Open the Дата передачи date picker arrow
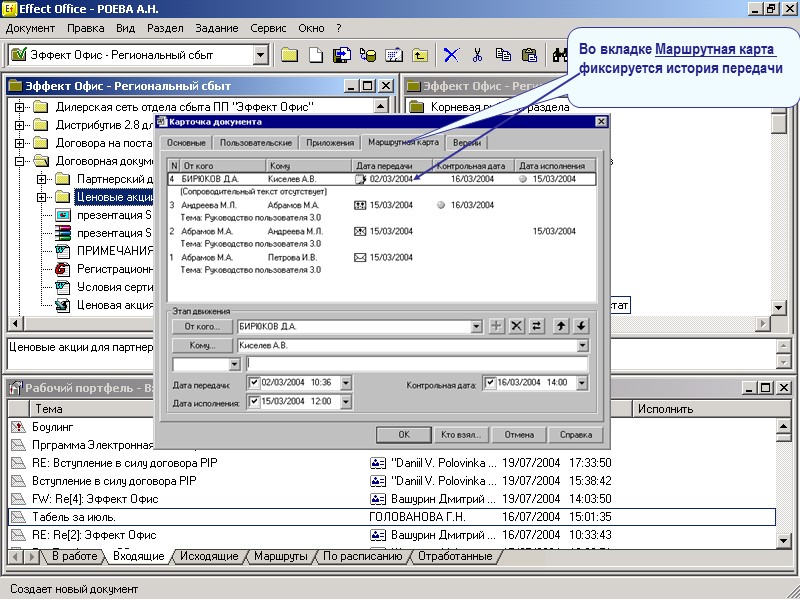Image resolution: width=800 pixels, height=600 pixels. [x=345, y=383]
